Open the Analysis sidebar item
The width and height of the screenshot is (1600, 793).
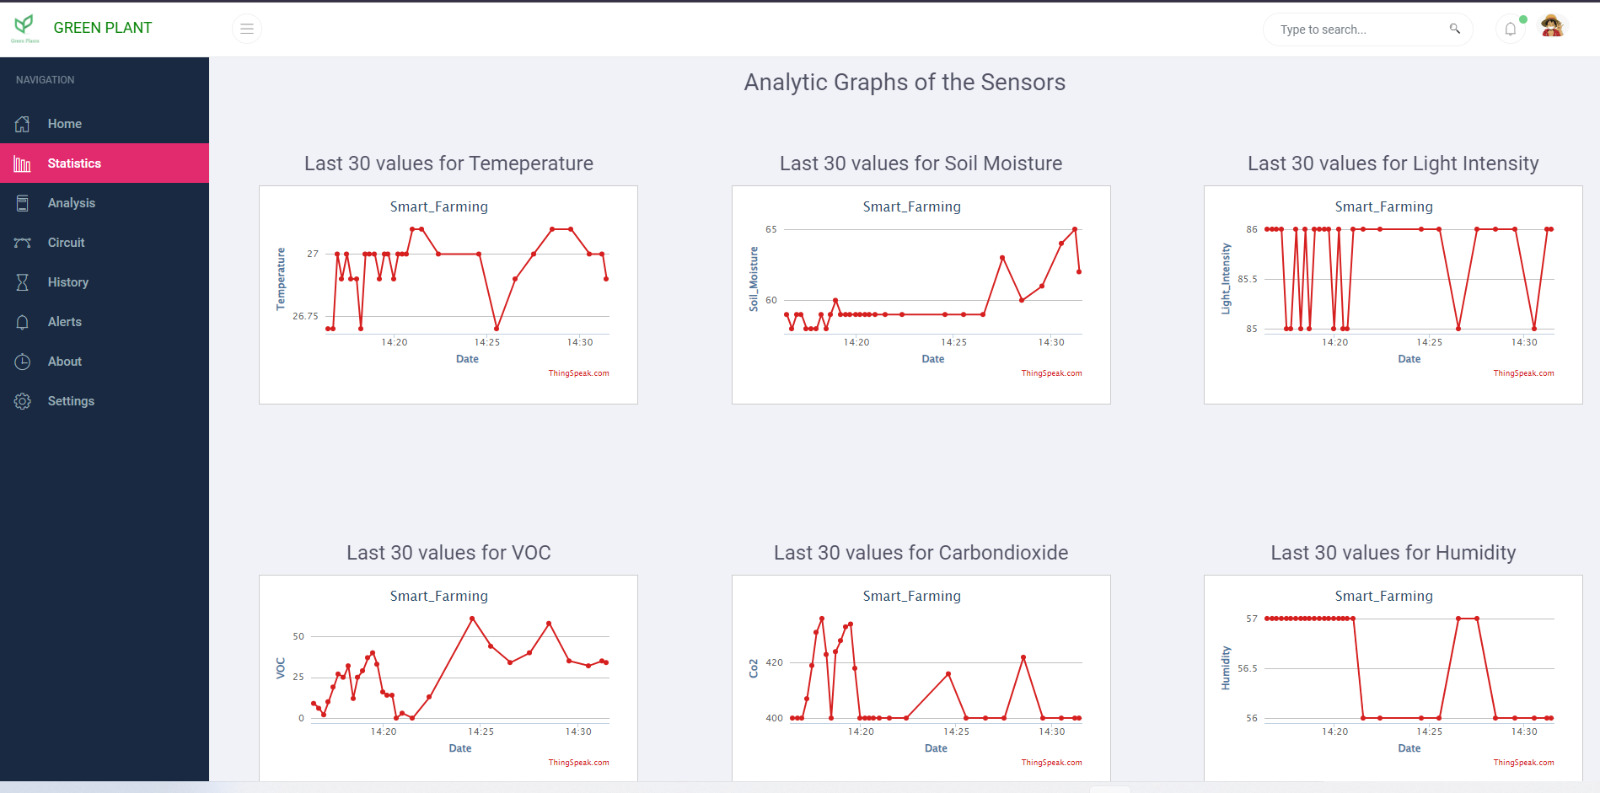click(71, 203)
